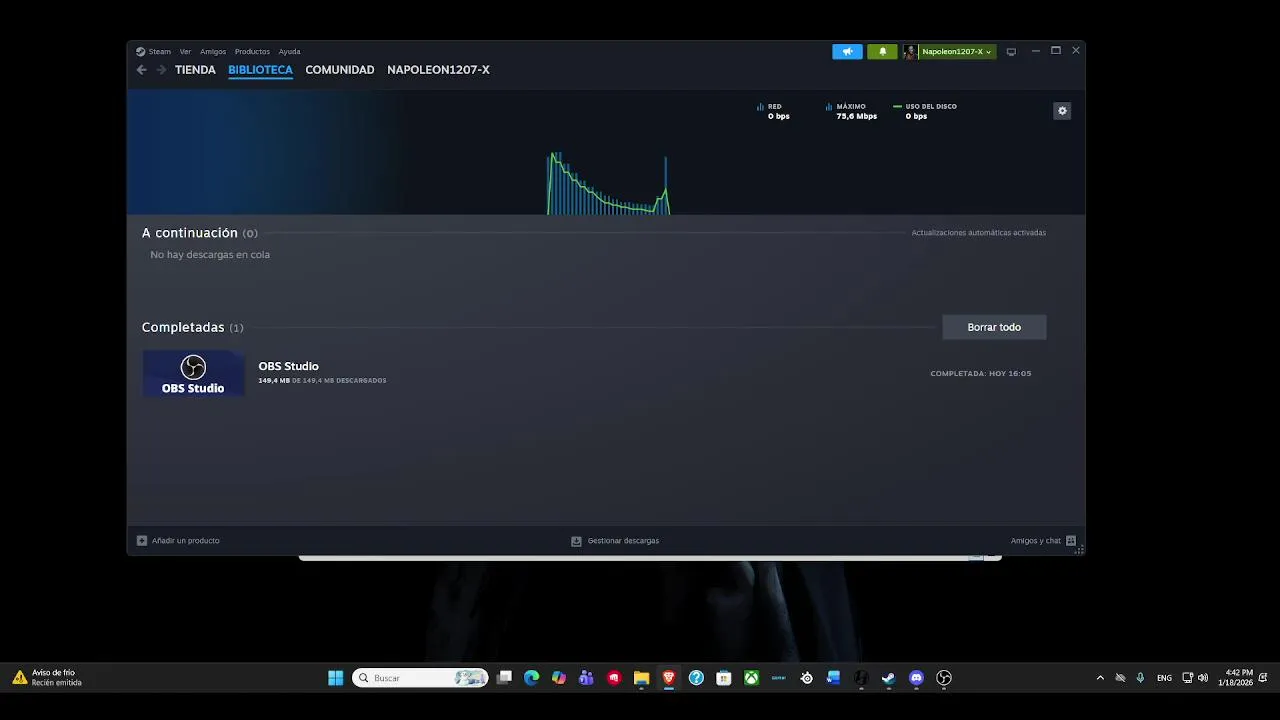Click the ENG language indicator
Screen dimensions: 1280x720
click(x=1164, y=678)
